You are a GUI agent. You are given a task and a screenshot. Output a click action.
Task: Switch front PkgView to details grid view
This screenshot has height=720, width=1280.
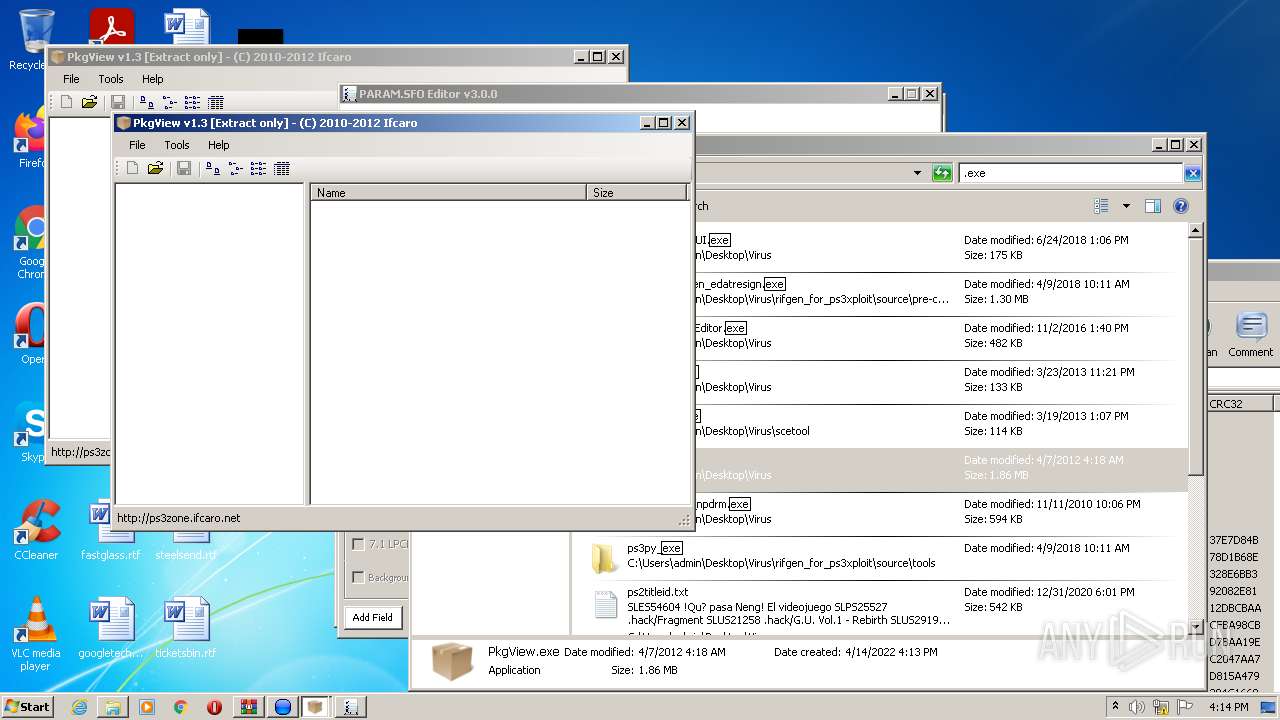point(282,169)
